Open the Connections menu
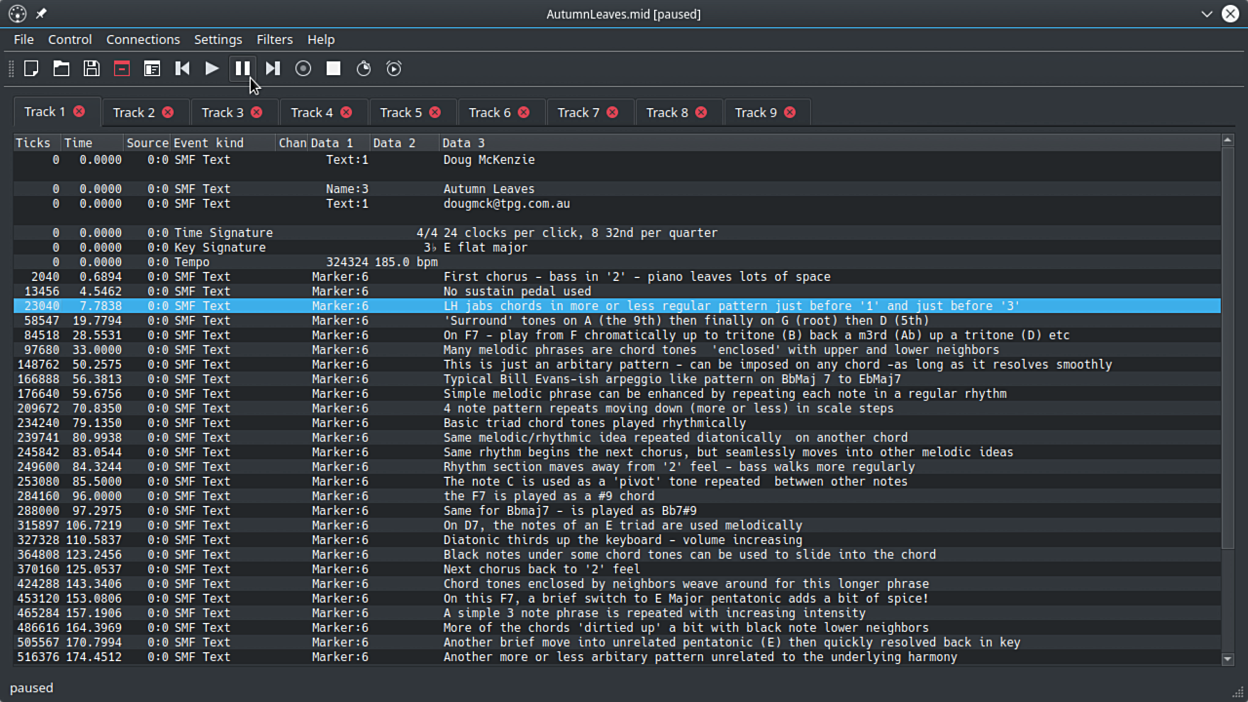The width and height of the screenshot is (1248, 702). [143, 39]
